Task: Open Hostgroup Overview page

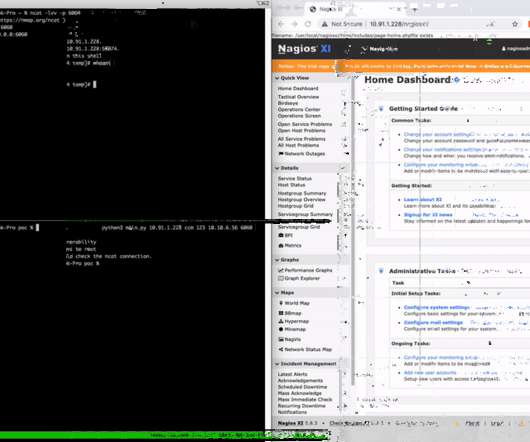Action: click(302, 199)
